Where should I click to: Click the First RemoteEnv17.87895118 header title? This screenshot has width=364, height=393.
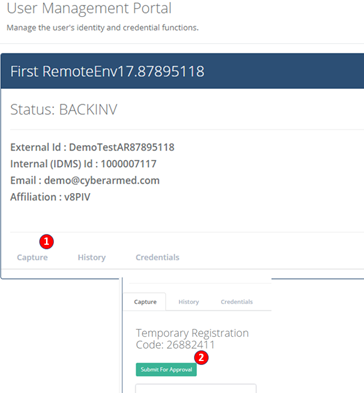point(107,71)
